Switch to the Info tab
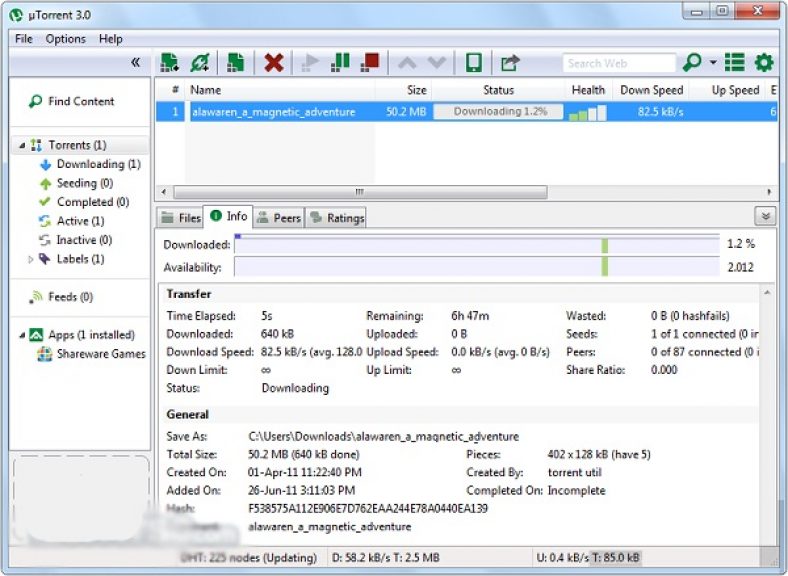 pyautogui.click(x=228, y=216)
